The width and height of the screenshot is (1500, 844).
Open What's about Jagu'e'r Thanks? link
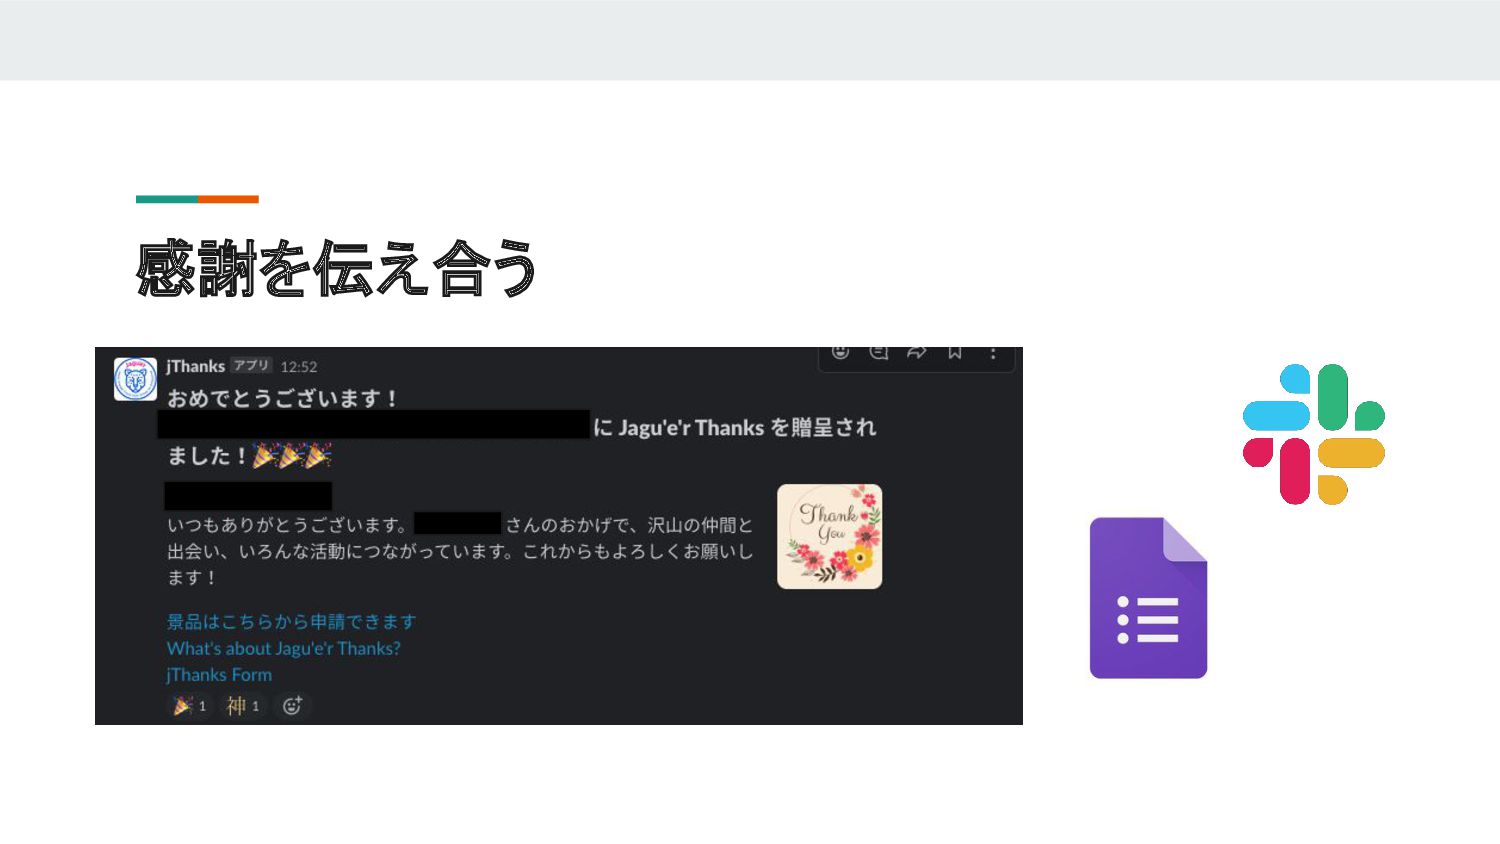[x=284, y=648]
